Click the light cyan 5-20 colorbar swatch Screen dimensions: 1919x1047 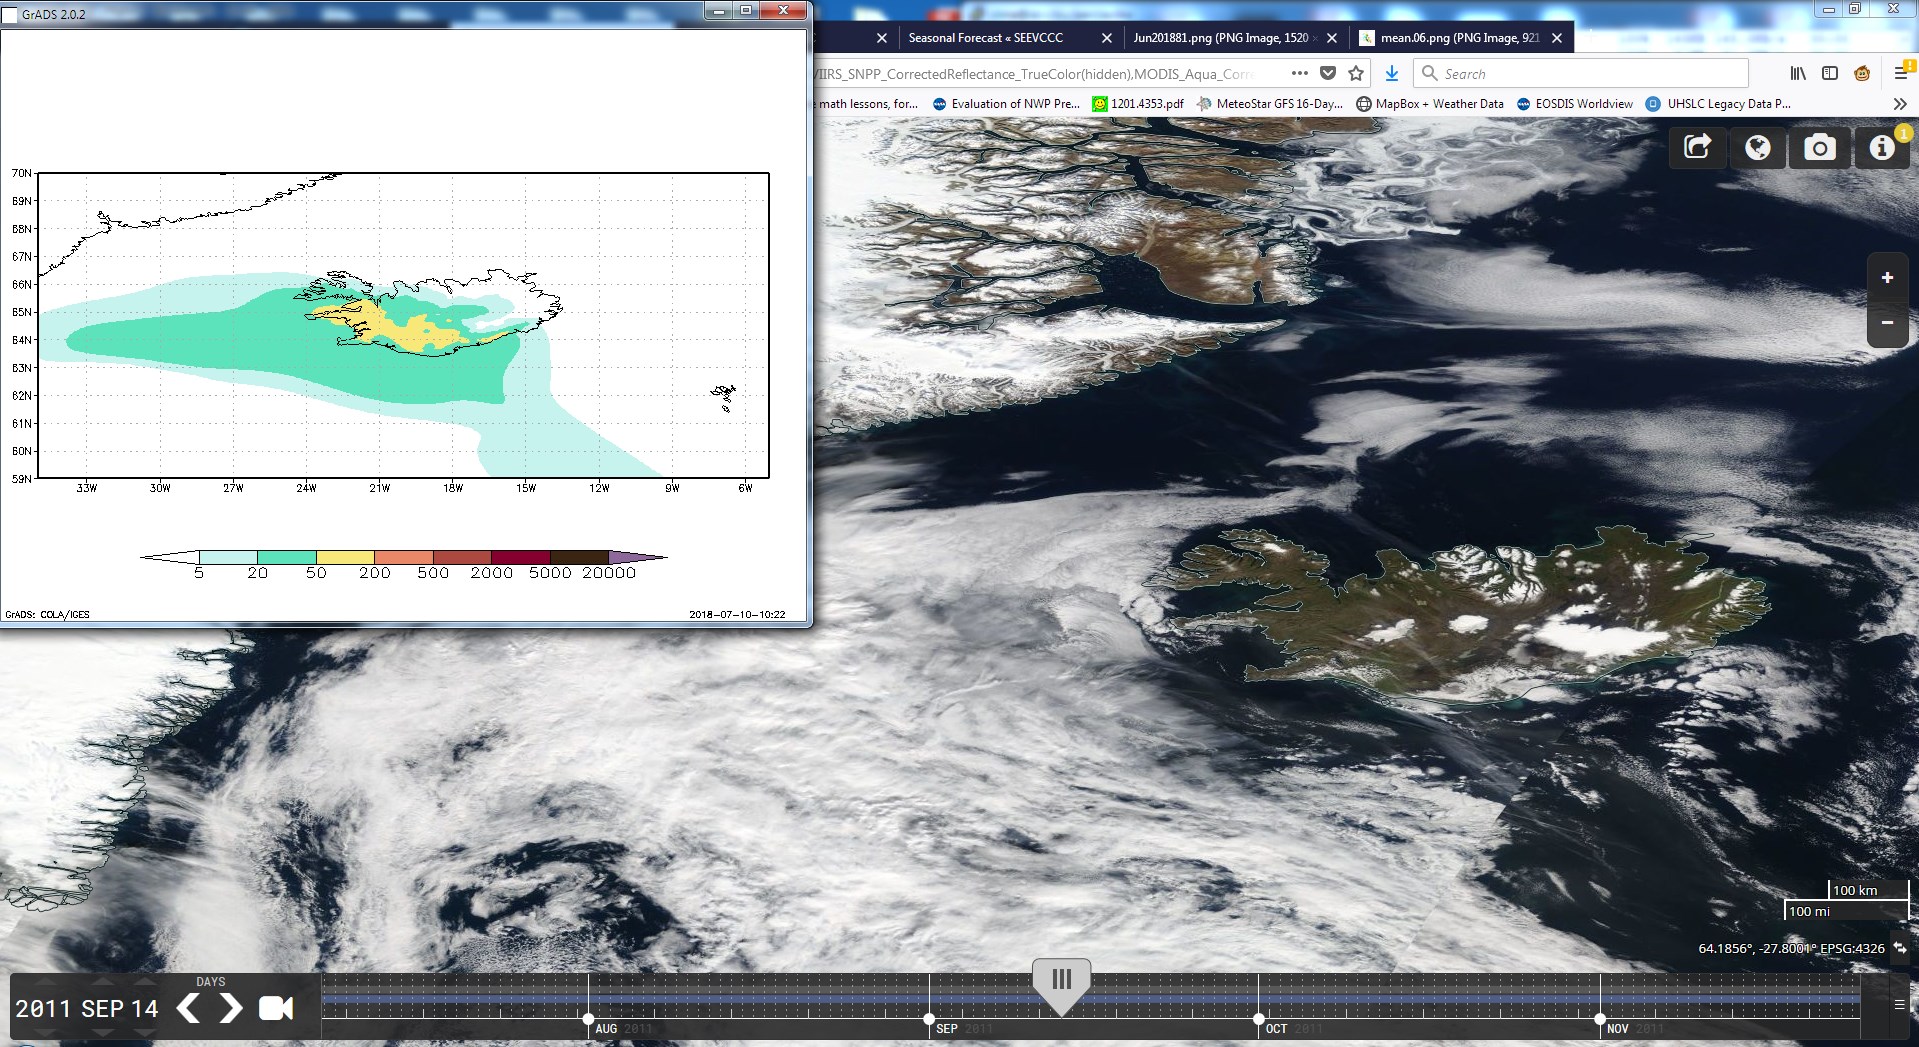click(228, 557)
